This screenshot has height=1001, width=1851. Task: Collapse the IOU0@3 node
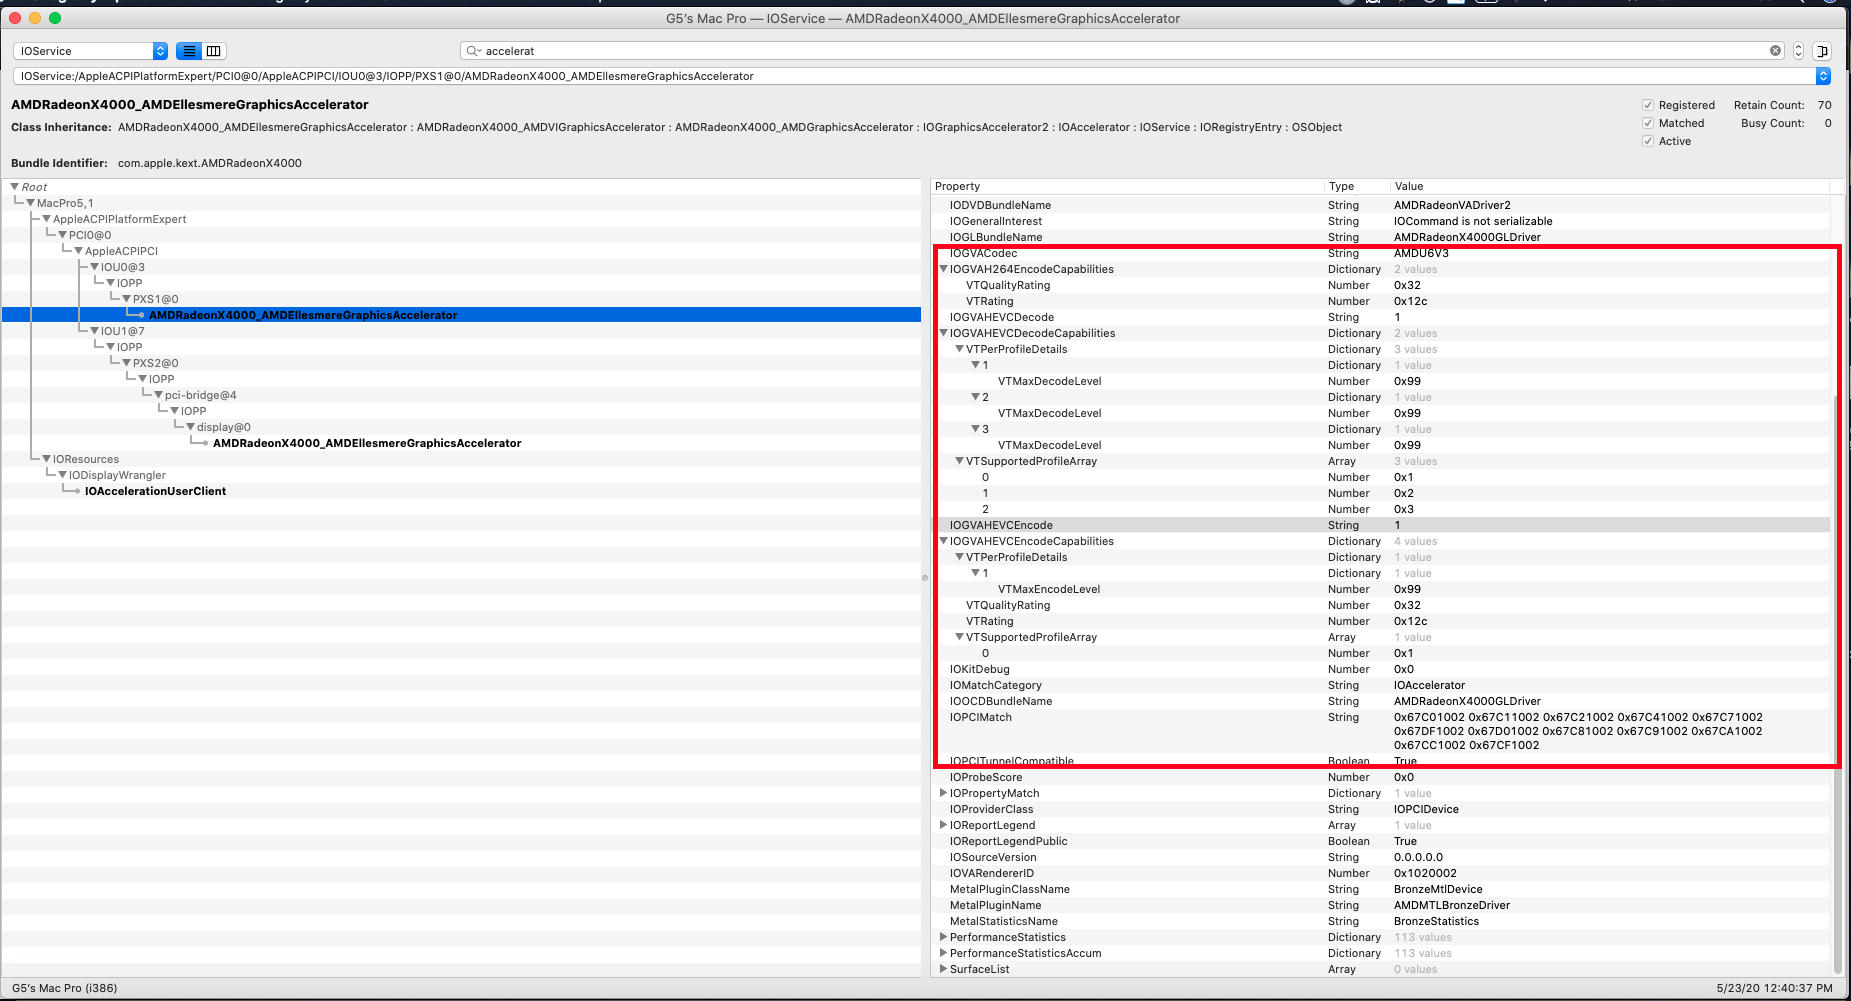click(94, 267)
